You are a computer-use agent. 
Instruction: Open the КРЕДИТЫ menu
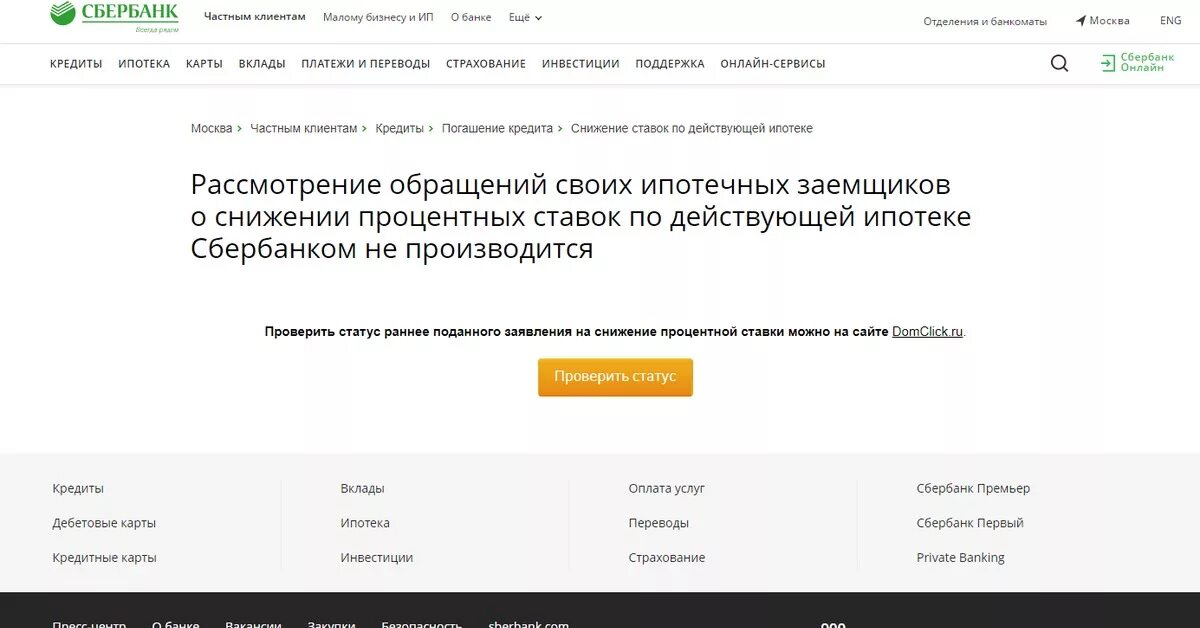(76, 64)
